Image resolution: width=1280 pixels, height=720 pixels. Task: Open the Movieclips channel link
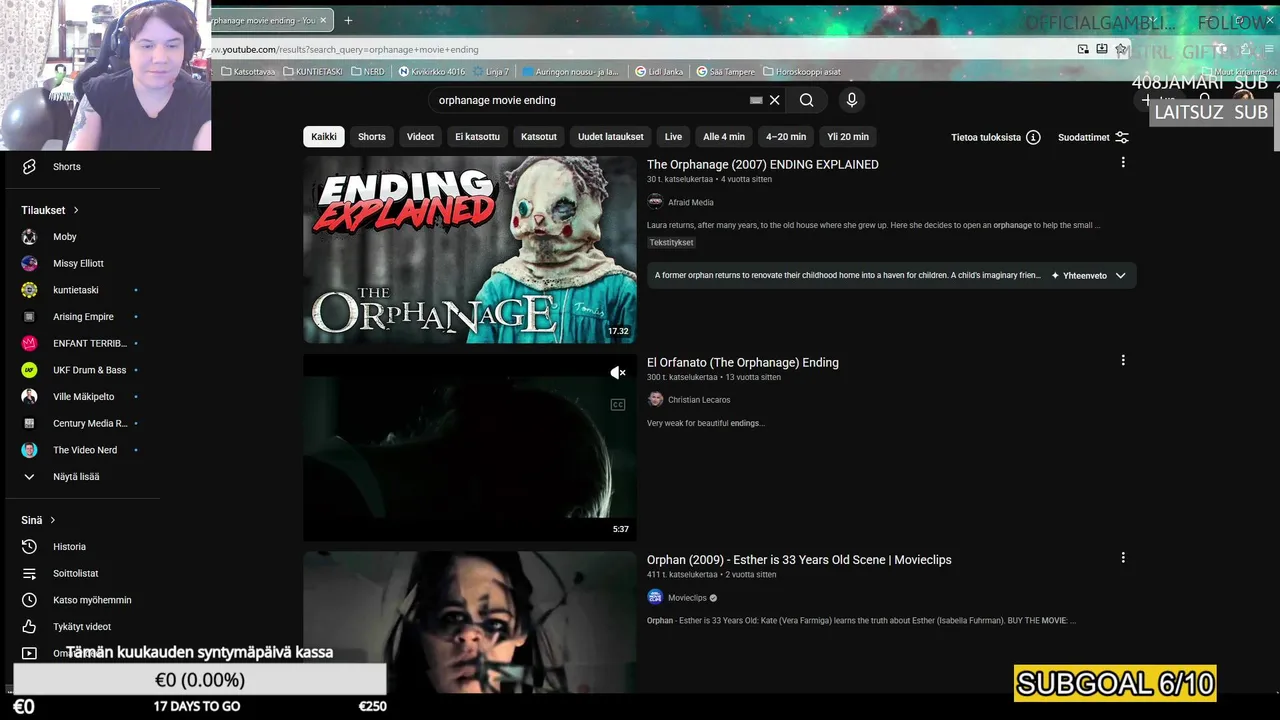point(687,598)
